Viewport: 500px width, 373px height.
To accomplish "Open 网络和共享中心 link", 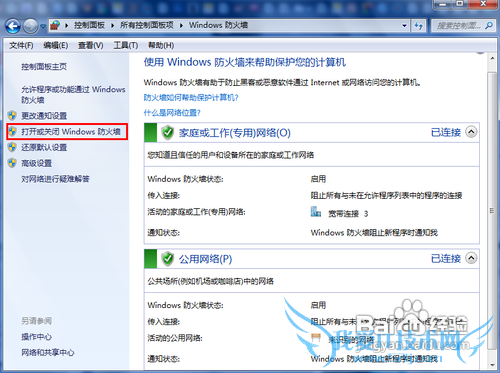I will click(x=48, y=353).
